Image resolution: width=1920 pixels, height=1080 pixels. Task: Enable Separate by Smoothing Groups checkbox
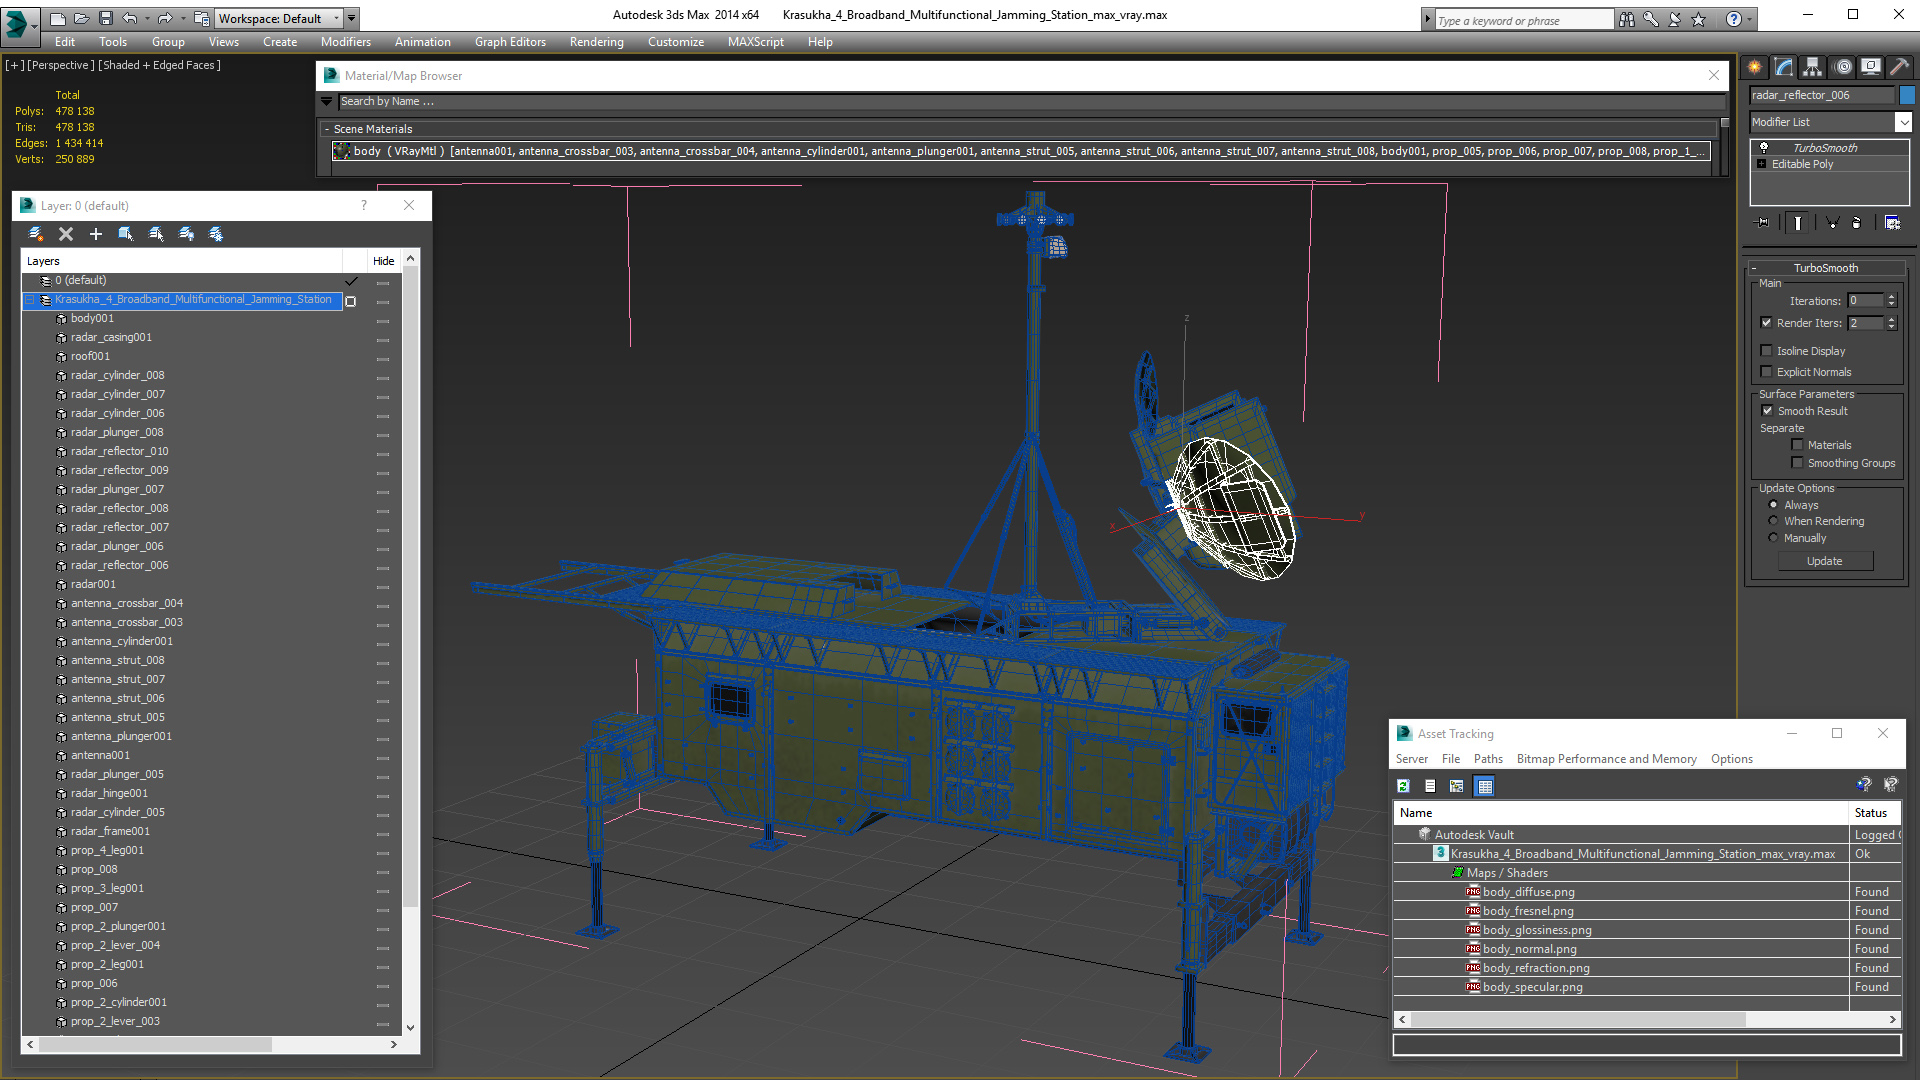1797,463
